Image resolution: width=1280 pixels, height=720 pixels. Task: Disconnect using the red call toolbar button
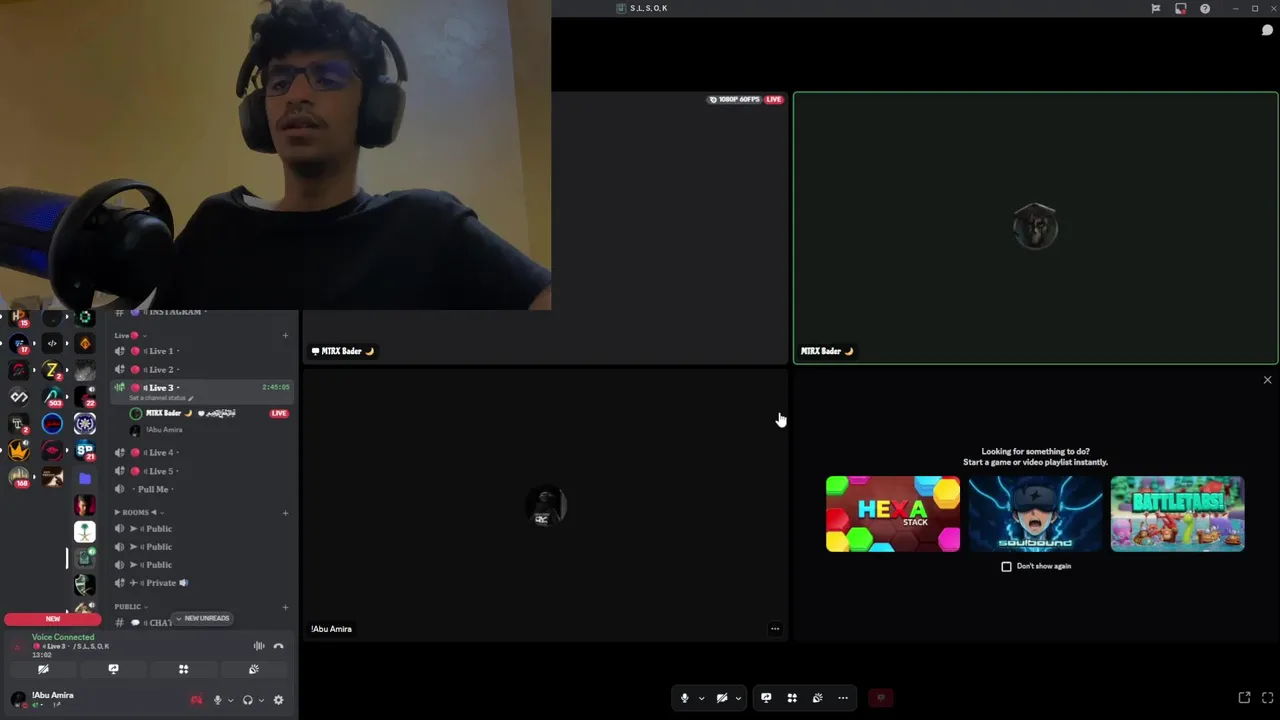pos(881,698)
